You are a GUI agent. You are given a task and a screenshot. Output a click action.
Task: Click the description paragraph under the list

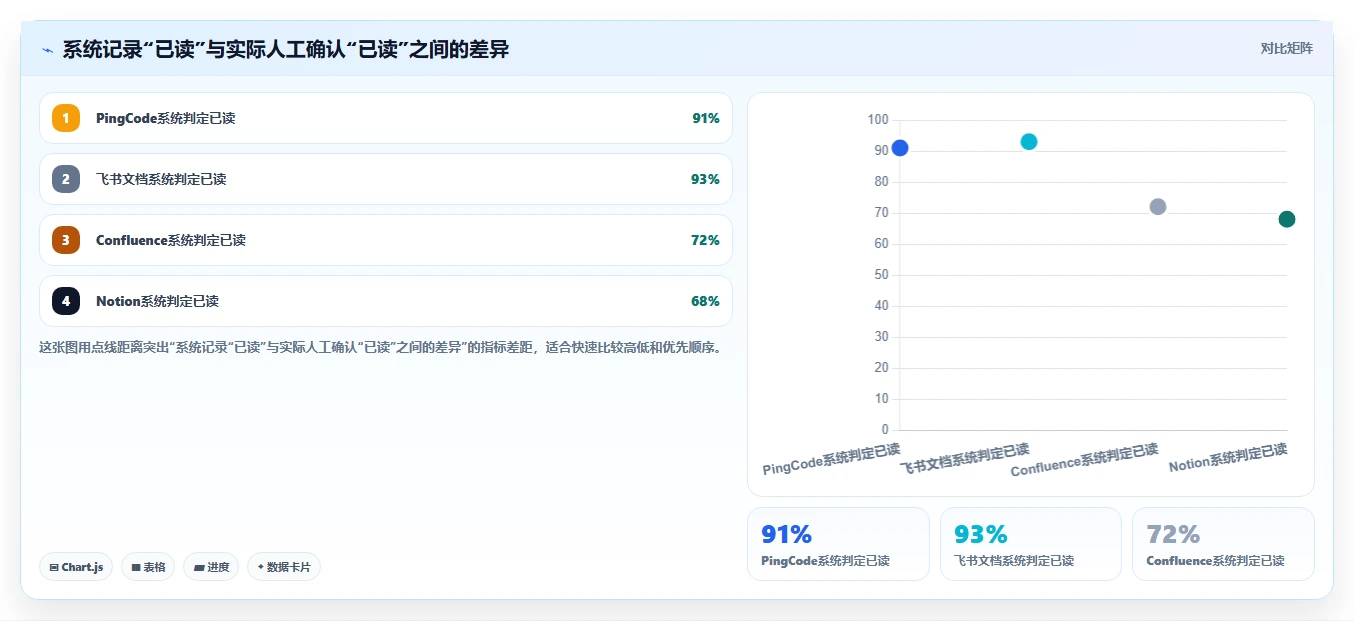[x=380, y=348]
